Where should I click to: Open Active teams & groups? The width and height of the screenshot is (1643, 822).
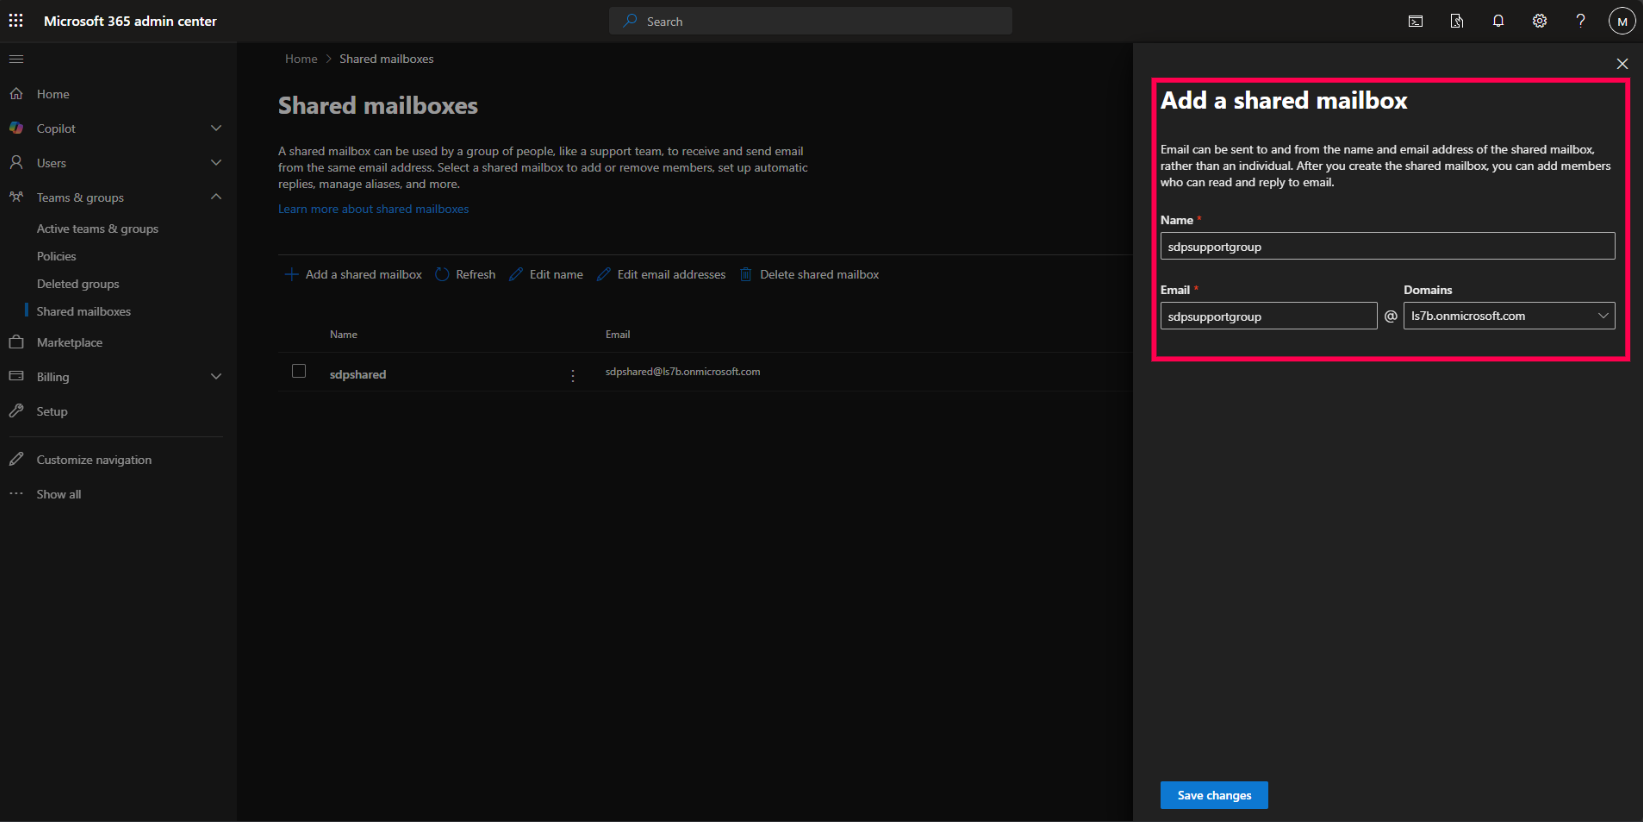click(x=98, y=229)
